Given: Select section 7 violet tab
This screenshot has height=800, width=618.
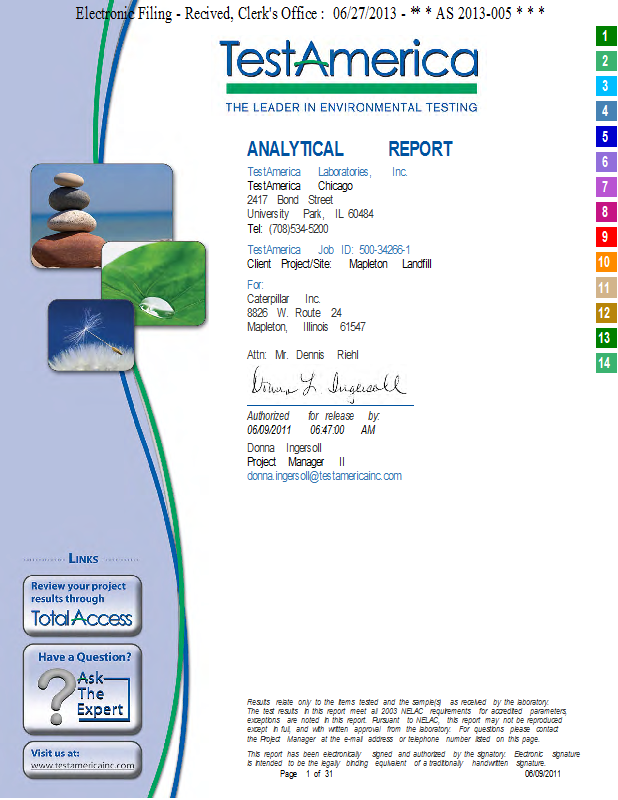Looking at the screenshot, I should tap(606, 187).
